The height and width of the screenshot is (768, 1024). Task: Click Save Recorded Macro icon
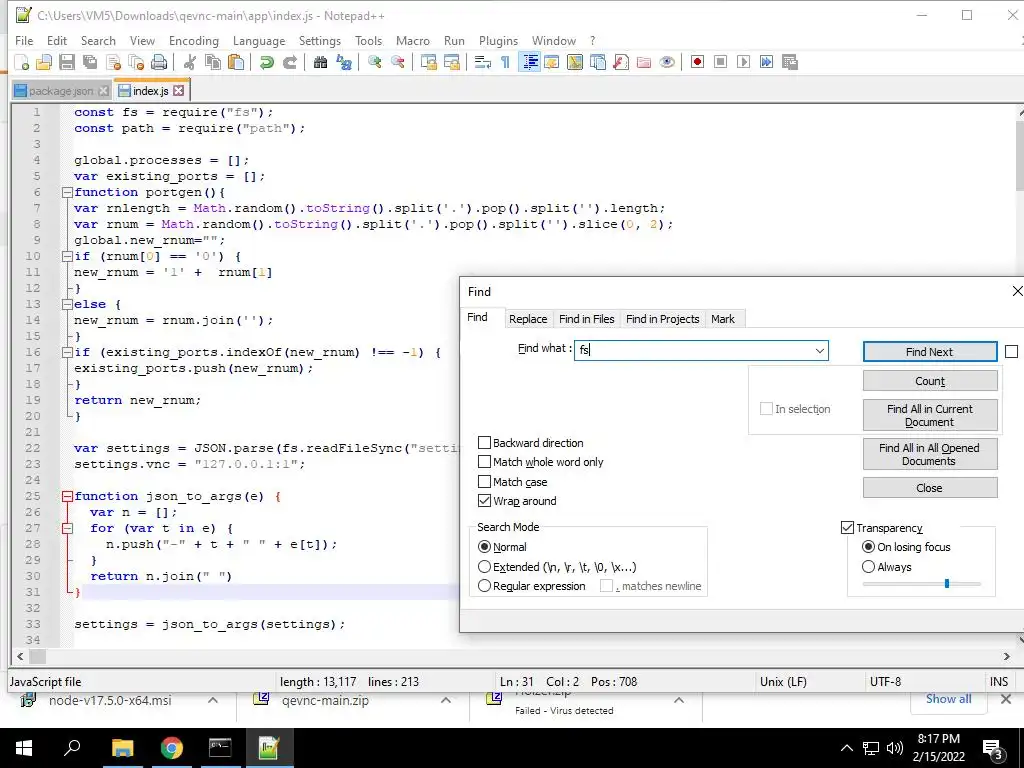[790, 62]
